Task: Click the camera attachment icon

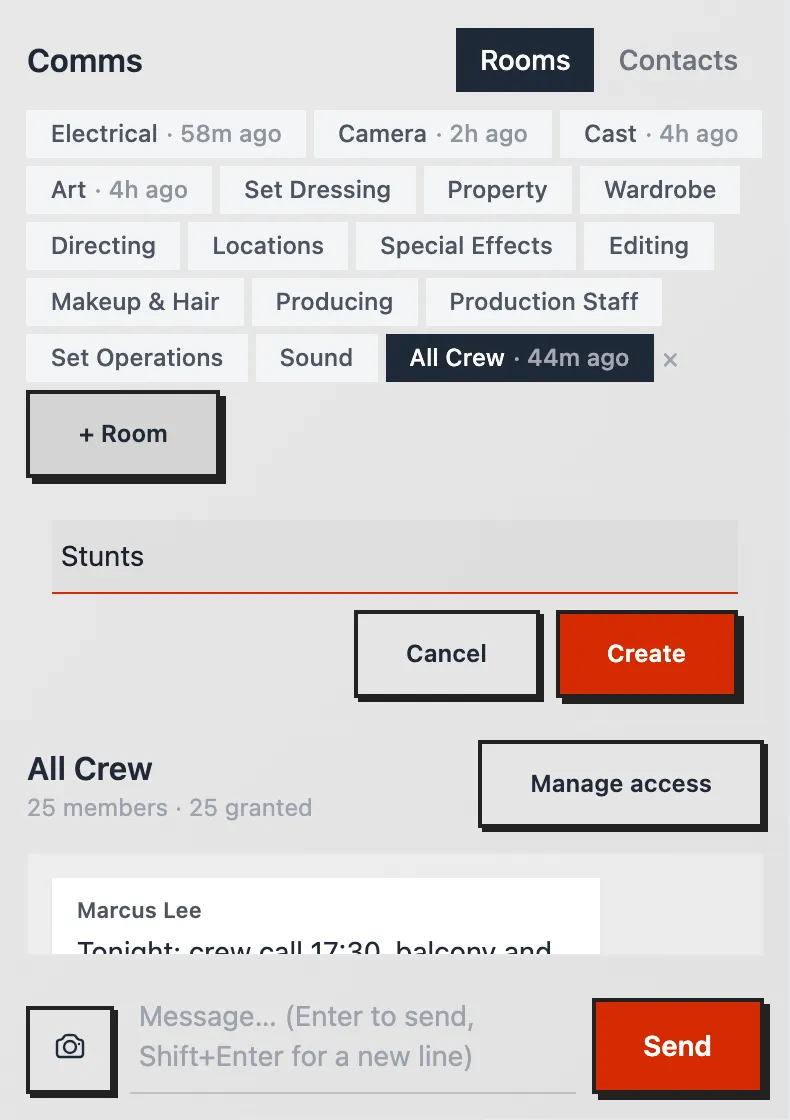Action: pyautogui.click(x=70, y=1047)
